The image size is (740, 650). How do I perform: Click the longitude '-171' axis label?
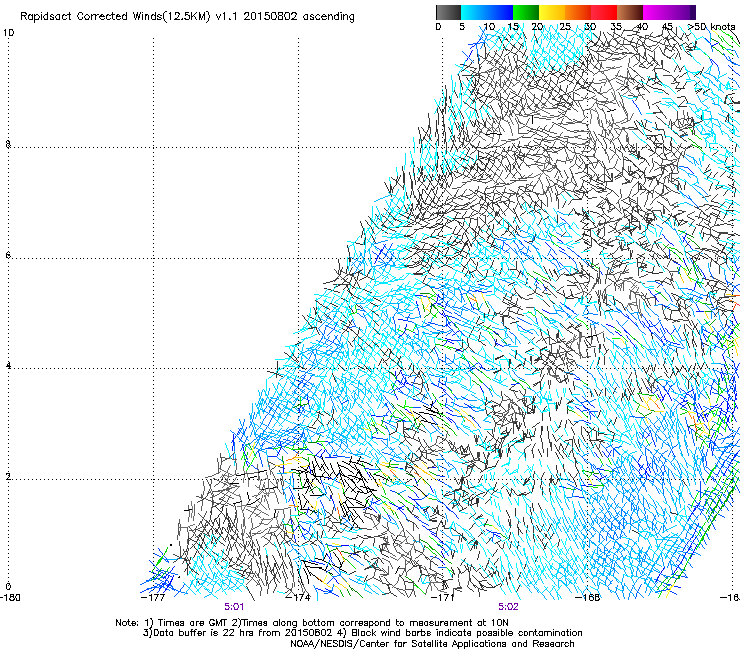[443, 598]
